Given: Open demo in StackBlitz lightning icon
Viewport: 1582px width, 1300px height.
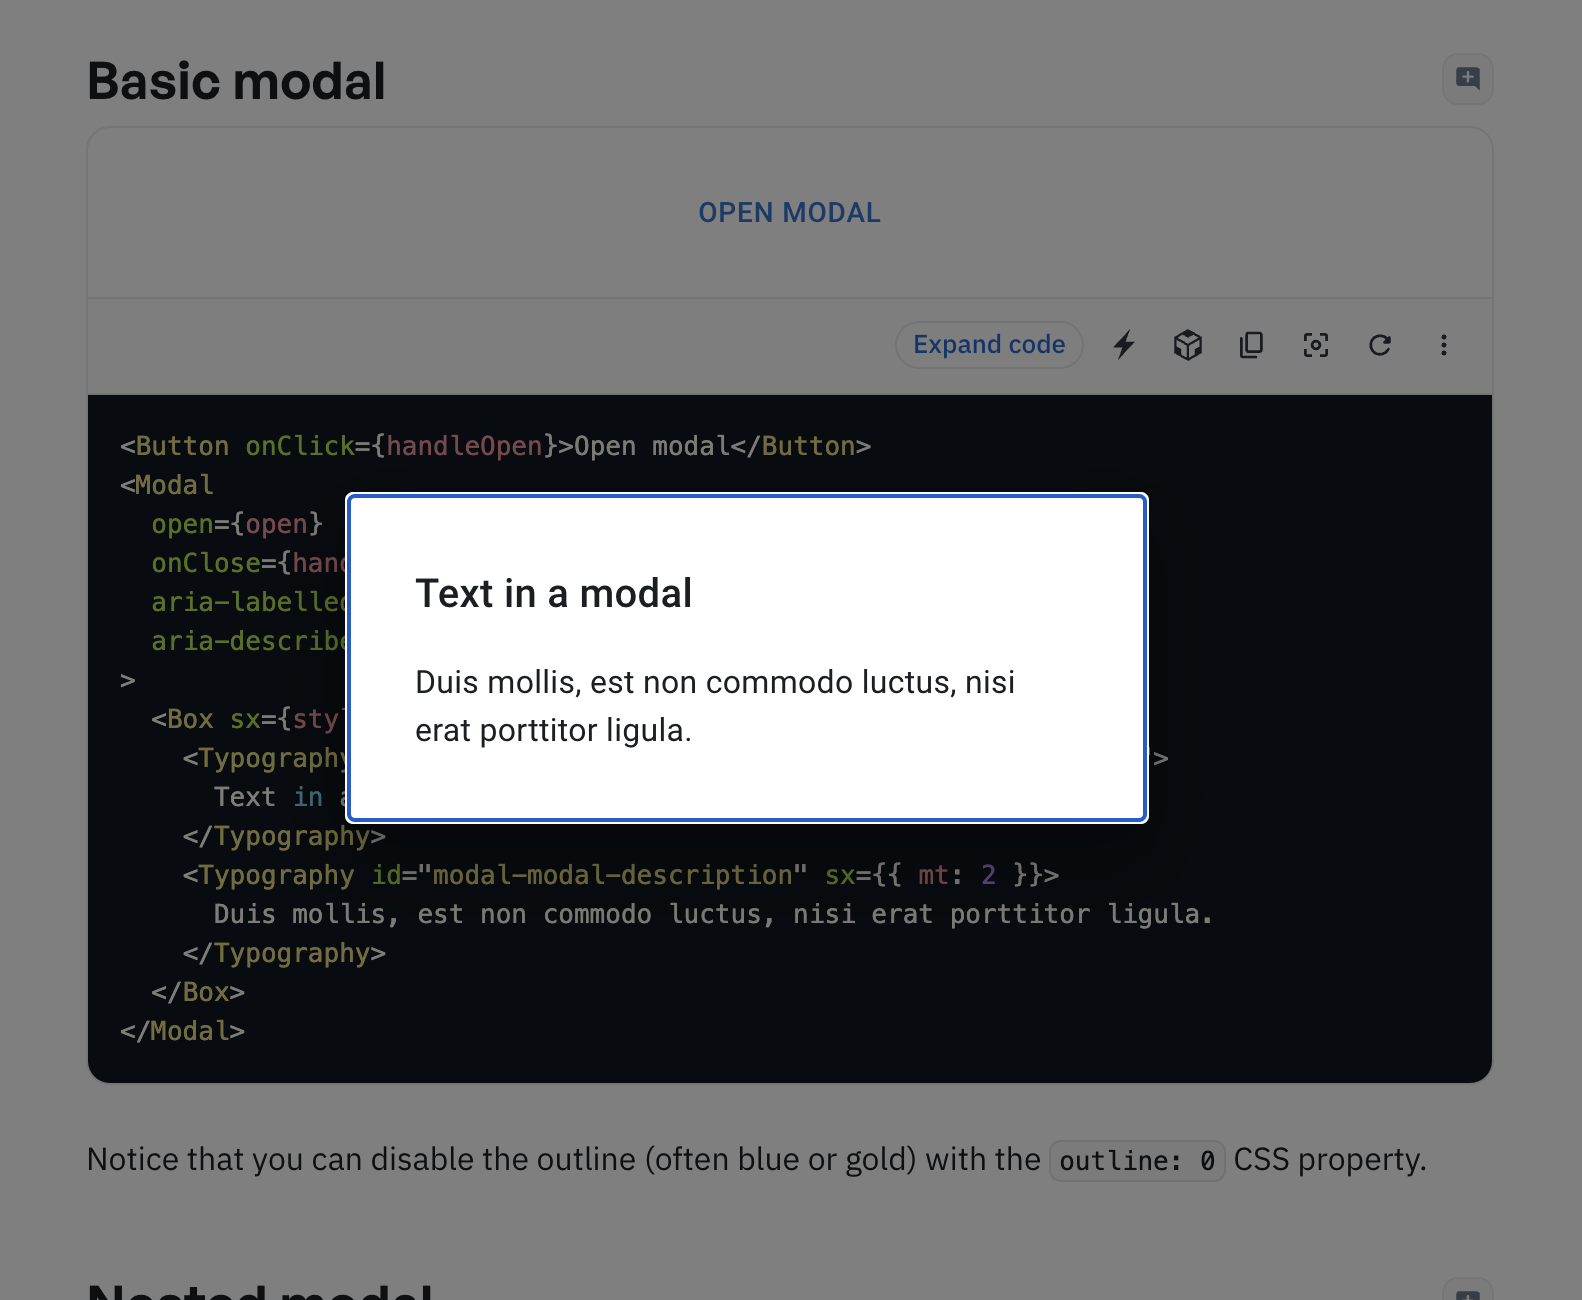Looking at the screenshot, I should pyautogui.click(x=1124, y=345).
